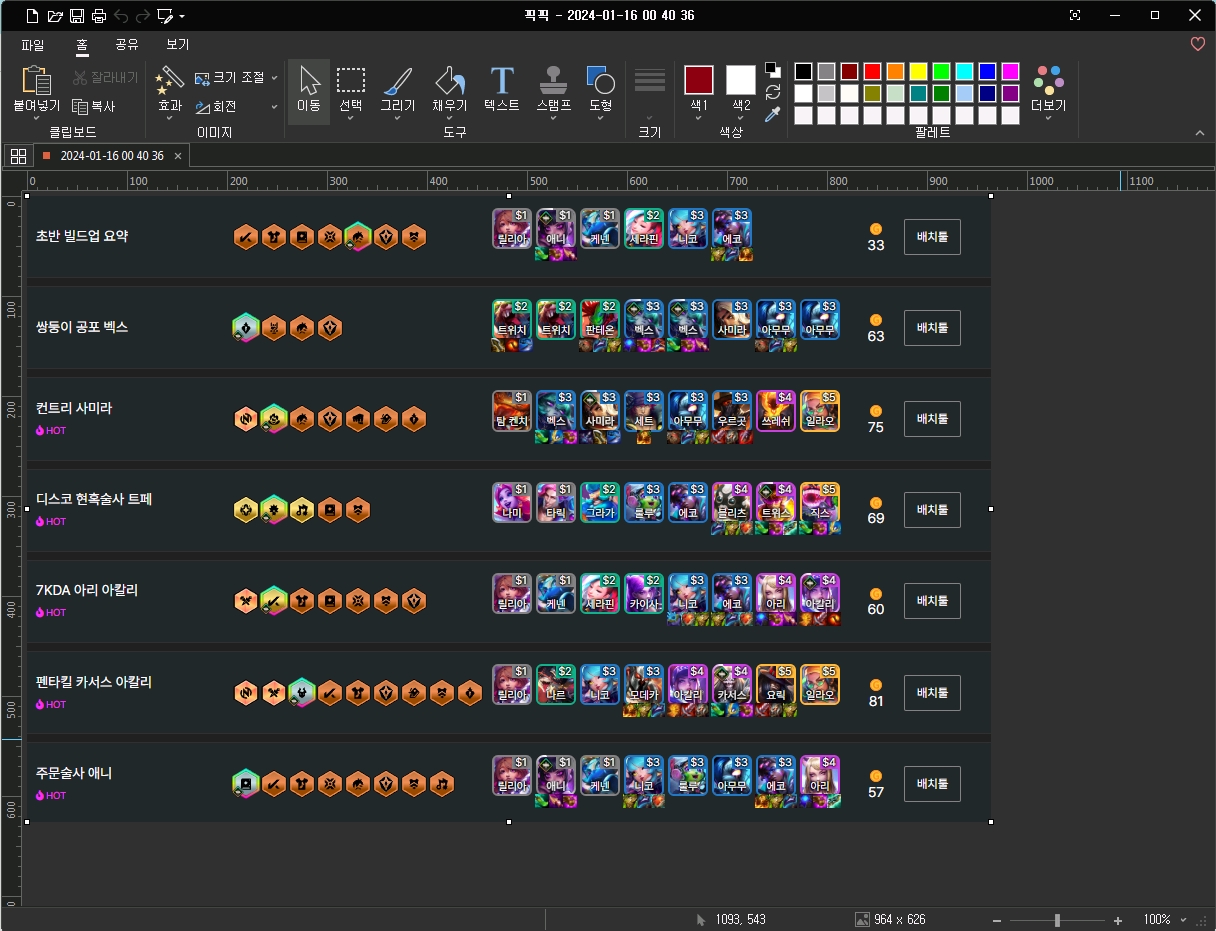Image resolution: width=1216 pixels, height=931 pixels.
Task: Expand the 스탬프 tool dropdown arrow
Action: tap(553, 118)
